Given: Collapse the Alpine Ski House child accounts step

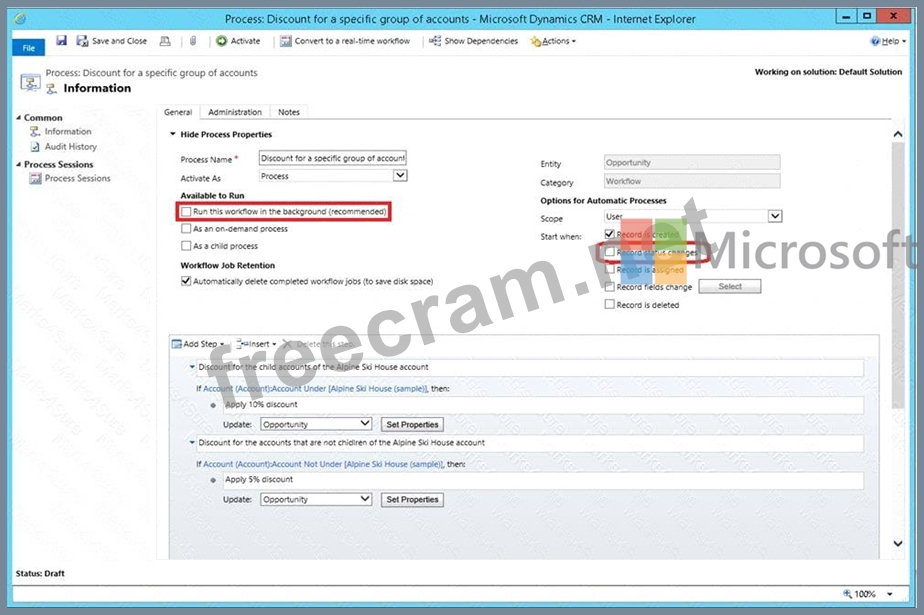Looking at the screenshot, I should click(x=192, y=367).
